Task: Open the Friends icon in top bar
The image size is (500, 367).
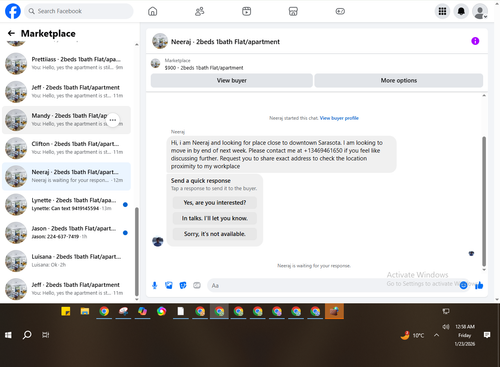Action: point(199,11)
